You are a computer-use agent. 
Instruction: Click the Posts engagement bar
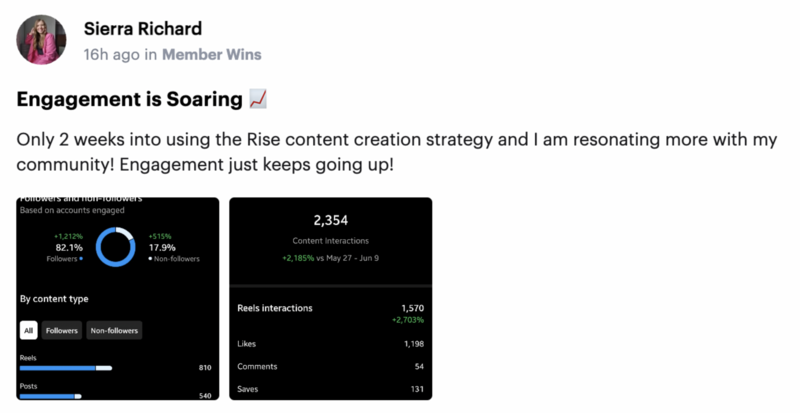pos(51,396)
